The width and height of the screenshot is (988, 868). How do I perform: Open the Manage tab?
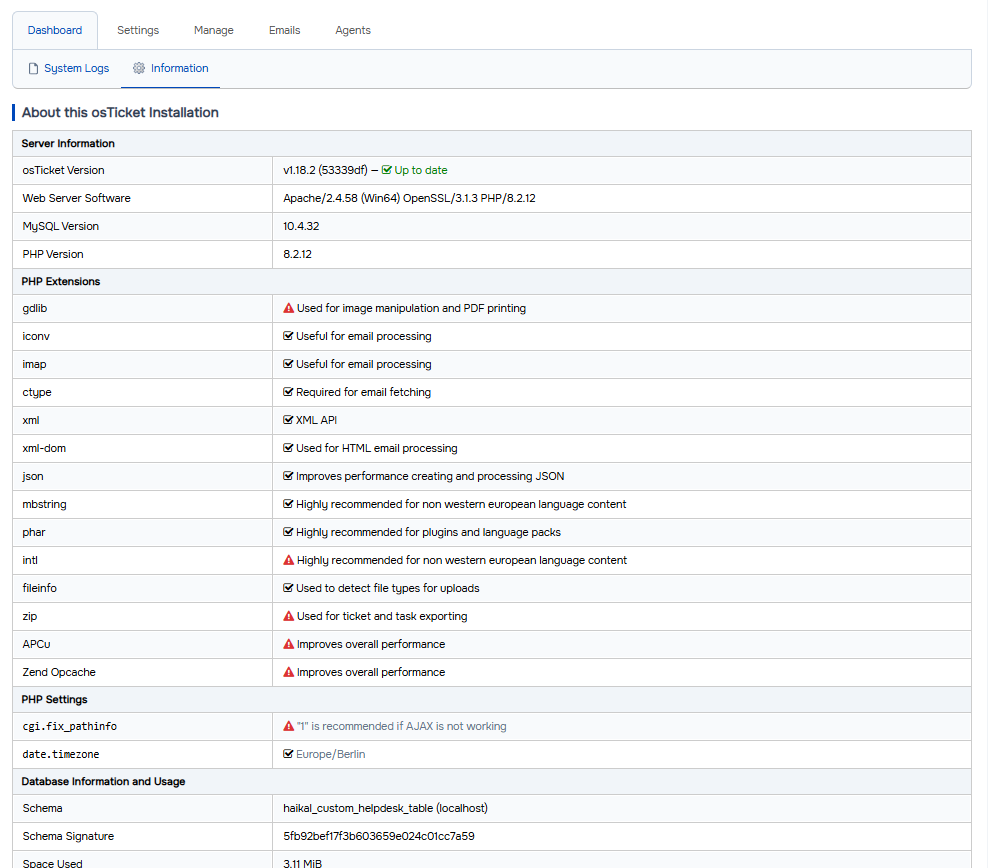coord(214,30)
